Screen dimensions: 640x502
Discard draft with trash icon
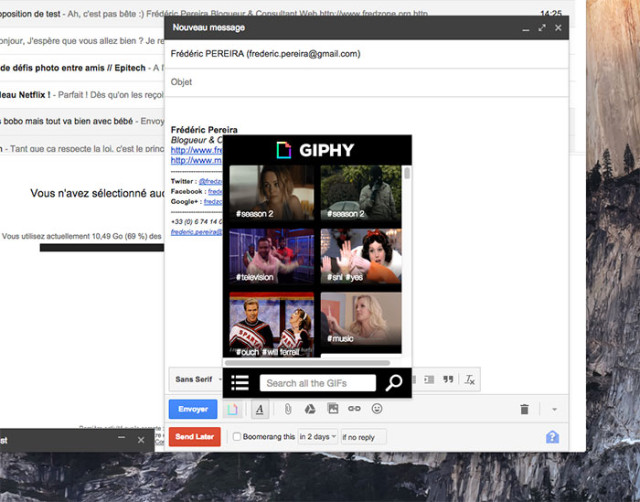tap(524, 409)
